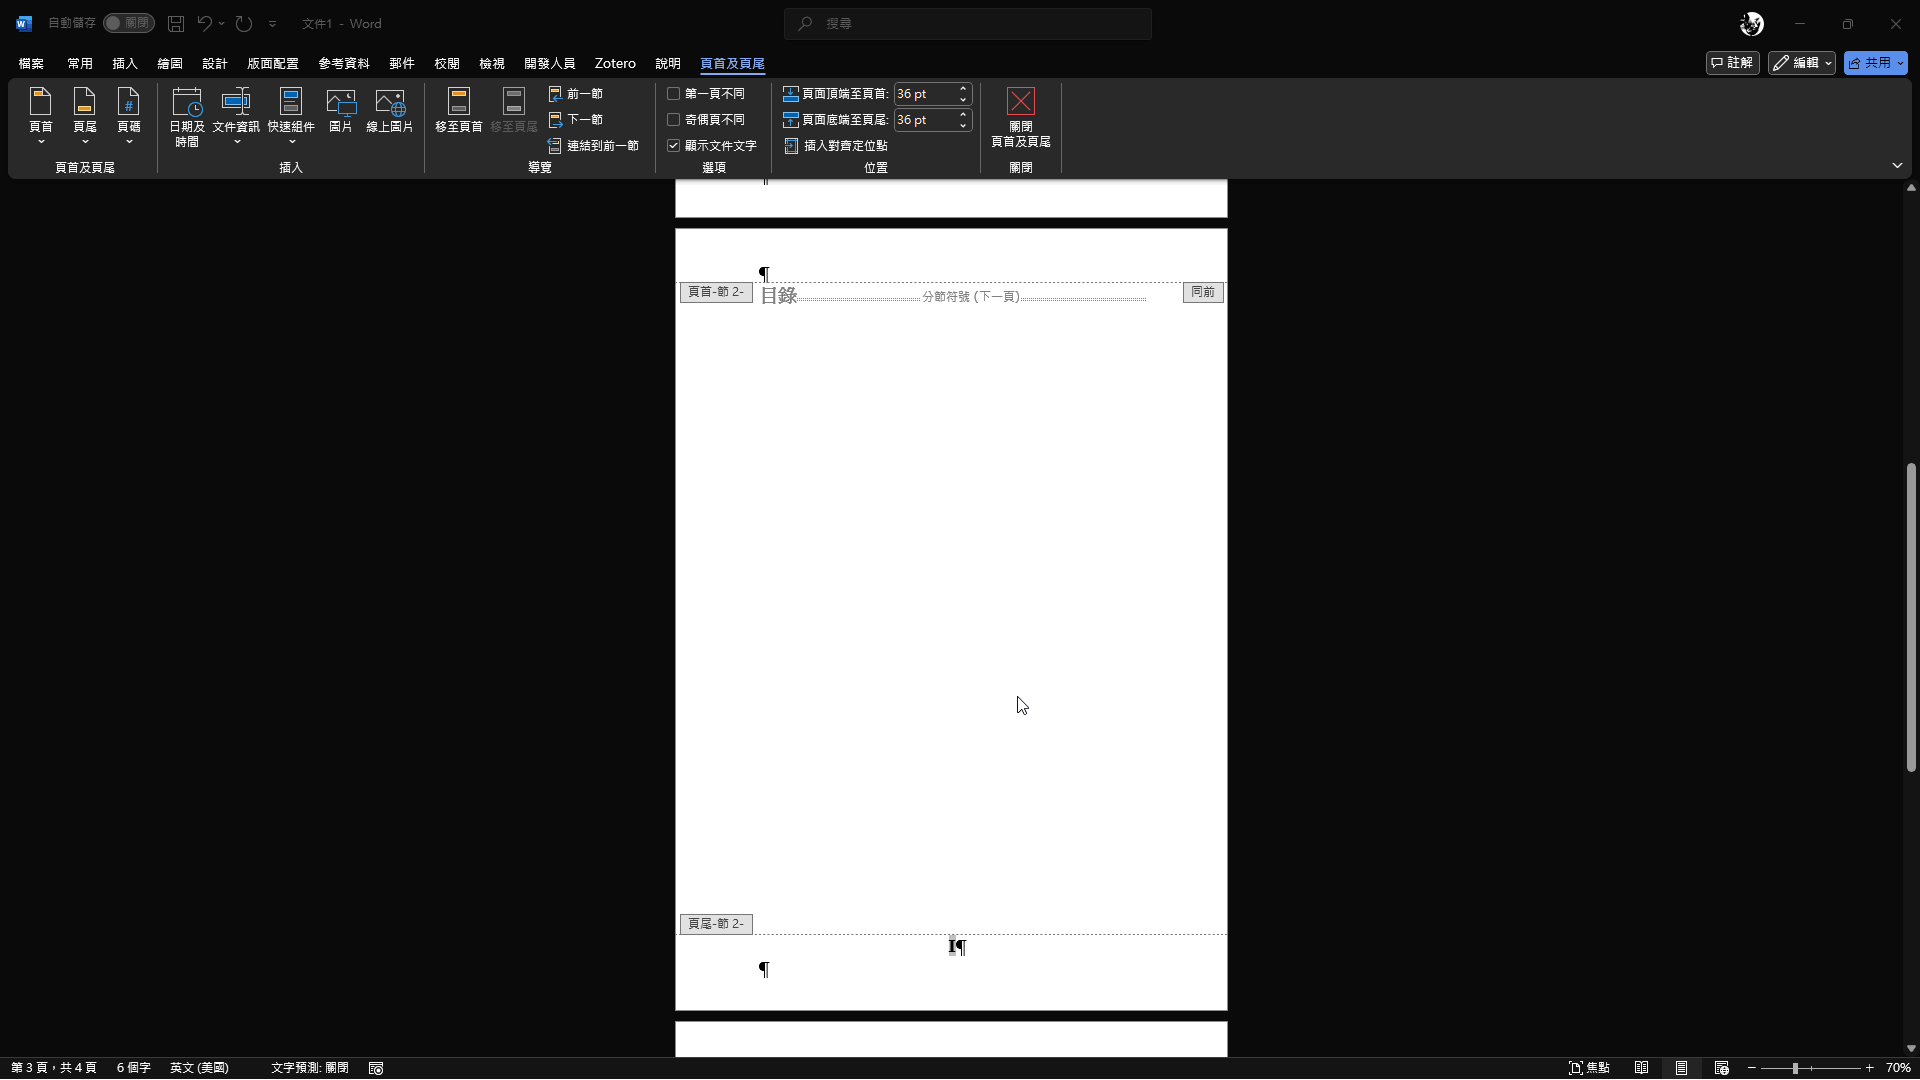Viewport: 1920px width, 1080px height.
Task: Click the Save icon in title bar
Action: (176, 23)
